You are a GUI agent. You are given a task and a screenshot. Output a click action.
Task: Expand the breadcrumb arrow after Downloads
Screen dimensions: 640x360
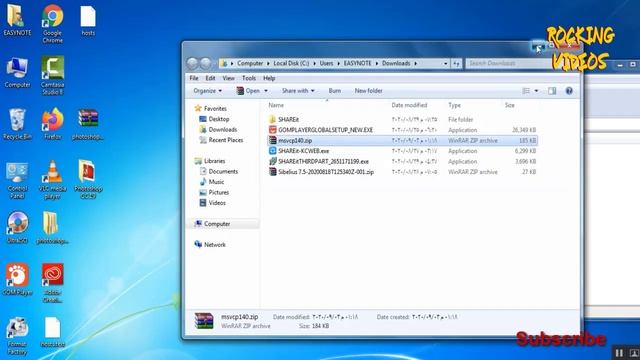tap(416, 63)
